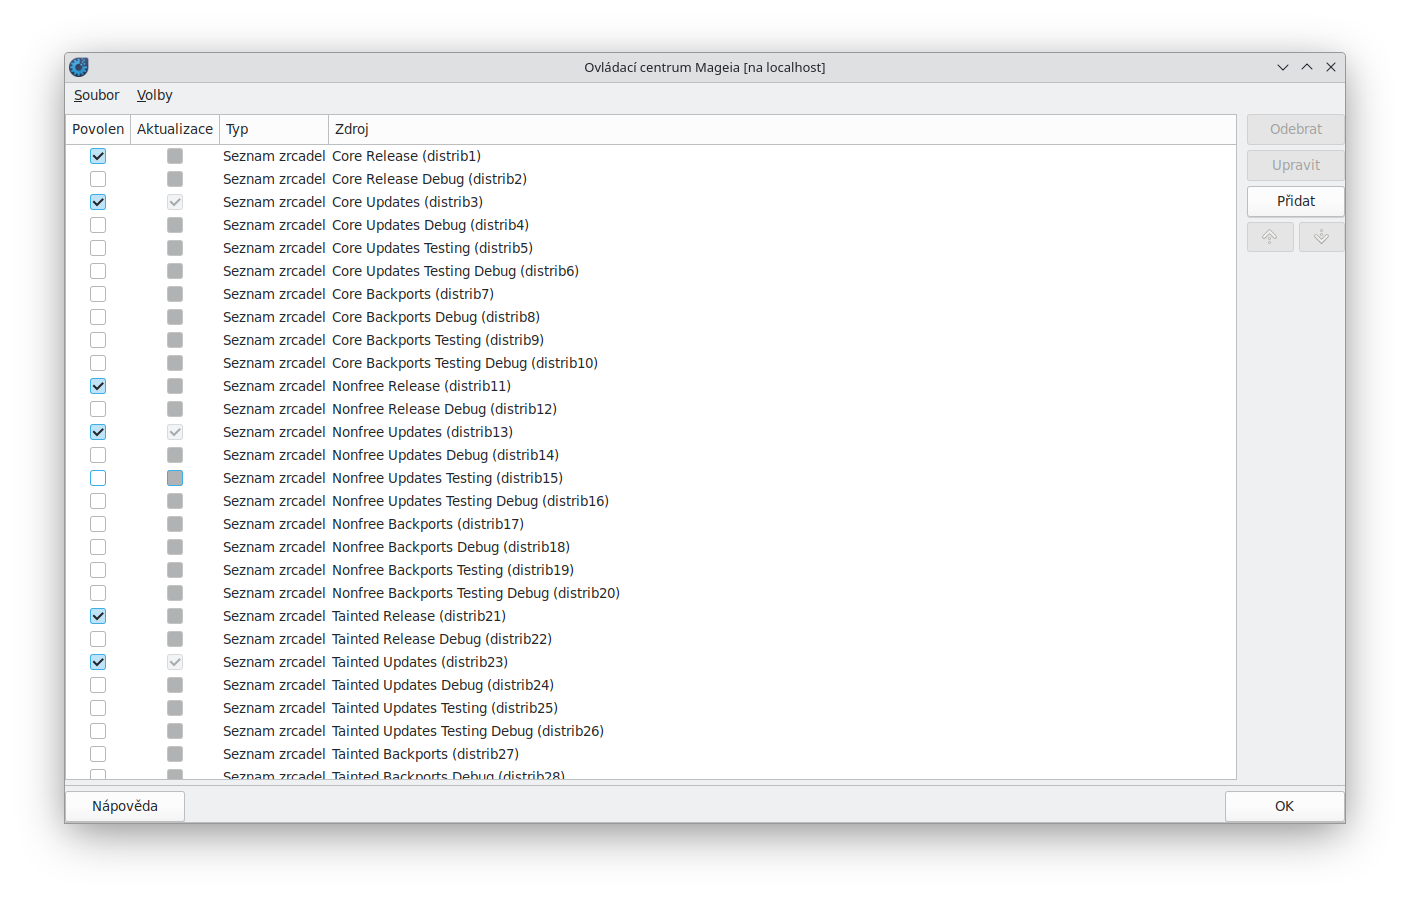1410x900 pixels.
Task: Disable Tainted Updates (distrib23) source
Action: click(x=98, y=662)
